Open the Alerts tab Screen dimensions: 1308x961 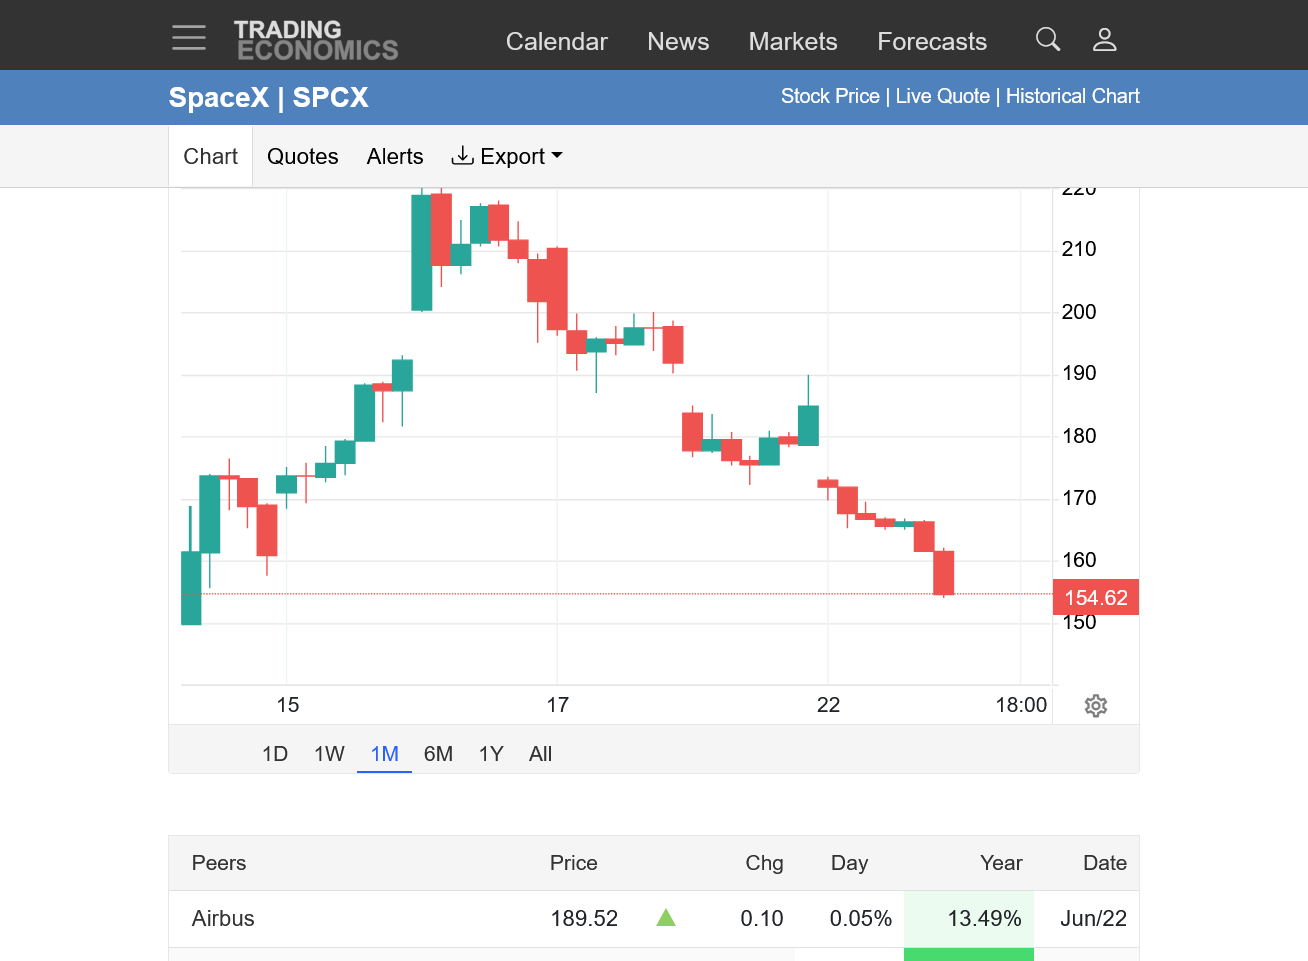pyautogui.click(x=395, y=156)
